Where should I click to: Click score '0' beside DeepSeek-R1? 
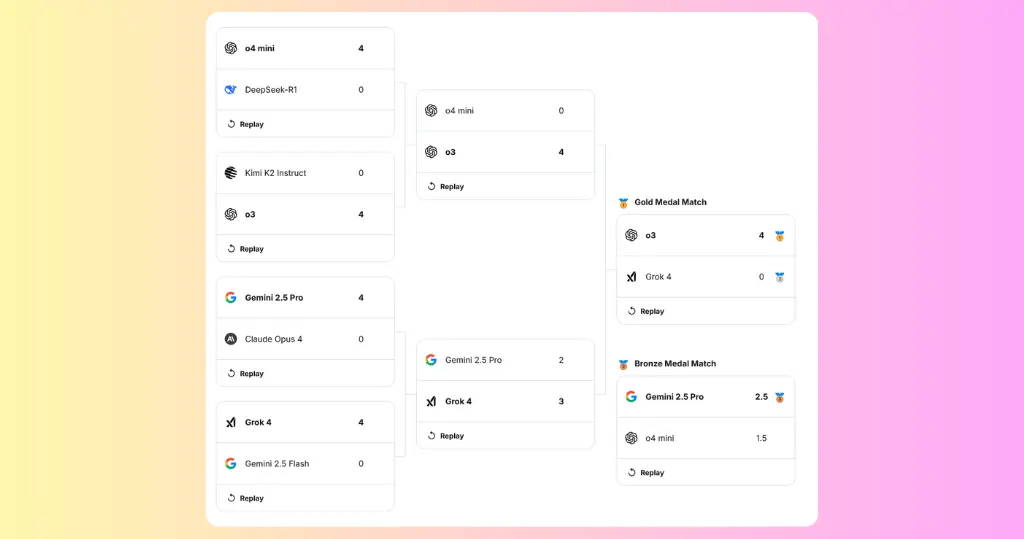[360, 90]
